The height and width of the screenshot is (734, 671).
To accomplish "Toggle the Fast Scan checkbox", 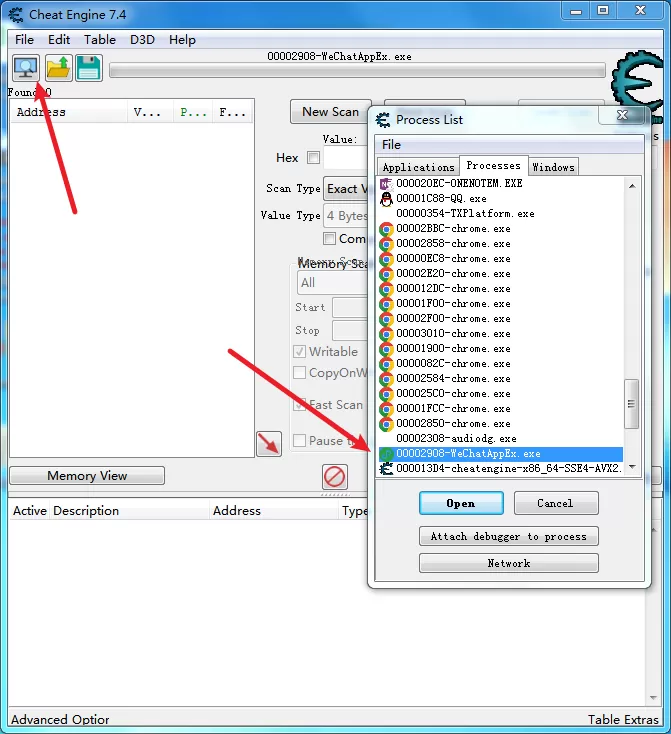I will click(x=299, y=404).
